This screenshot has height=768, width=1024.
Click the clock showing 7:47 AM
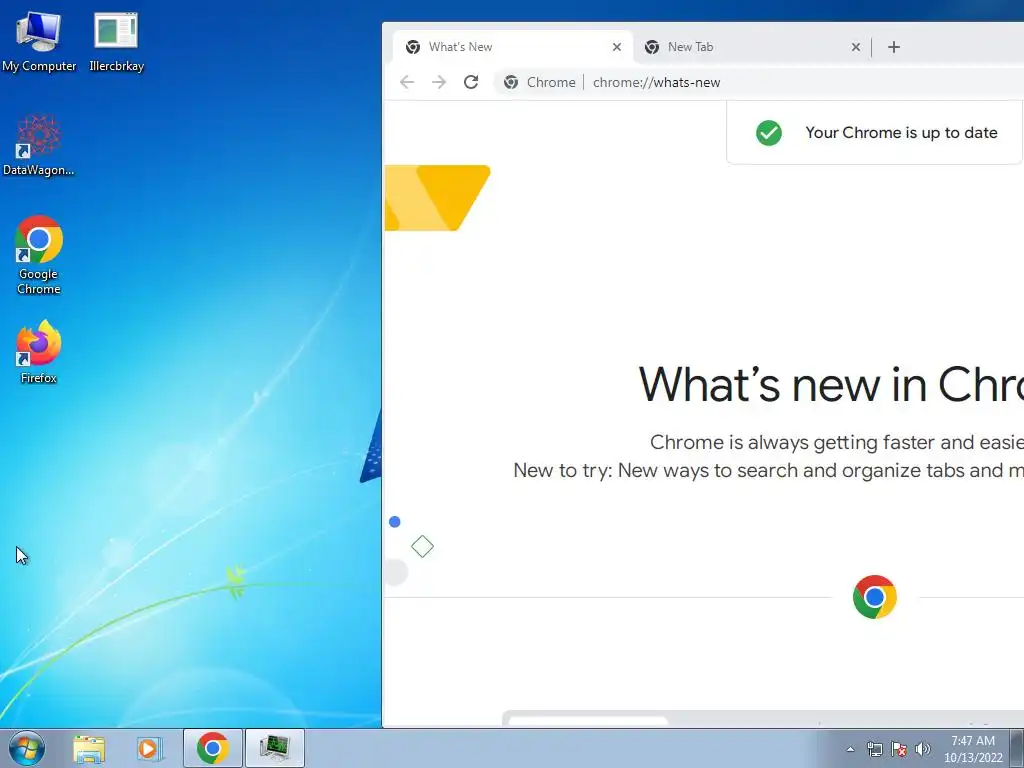coord(973,748)
